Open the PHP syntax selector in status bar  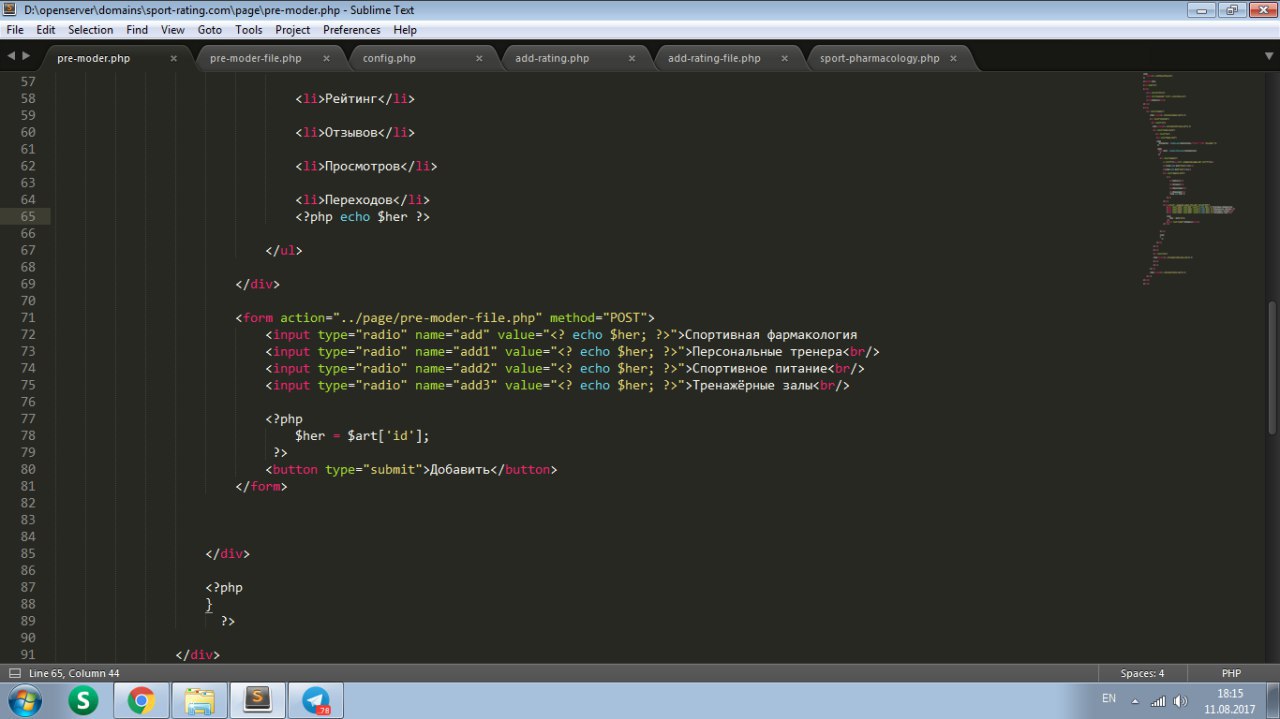pyautogui.click(x=1231, y=673)
